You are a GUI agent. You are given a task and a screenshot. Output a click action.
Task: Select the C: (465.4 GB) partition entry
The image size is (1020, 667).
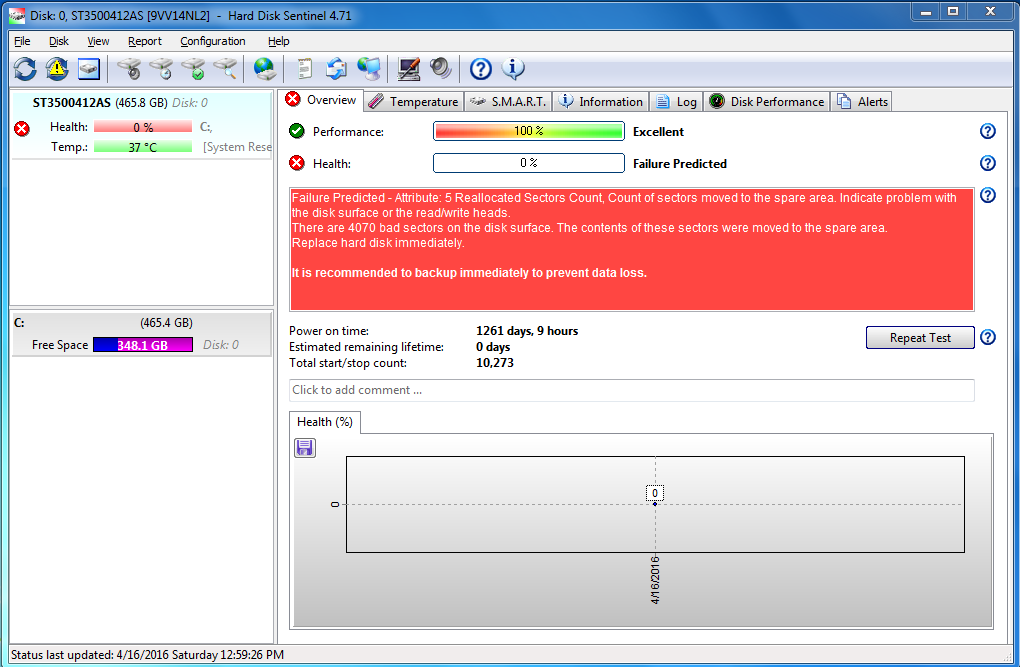(142, 334)
